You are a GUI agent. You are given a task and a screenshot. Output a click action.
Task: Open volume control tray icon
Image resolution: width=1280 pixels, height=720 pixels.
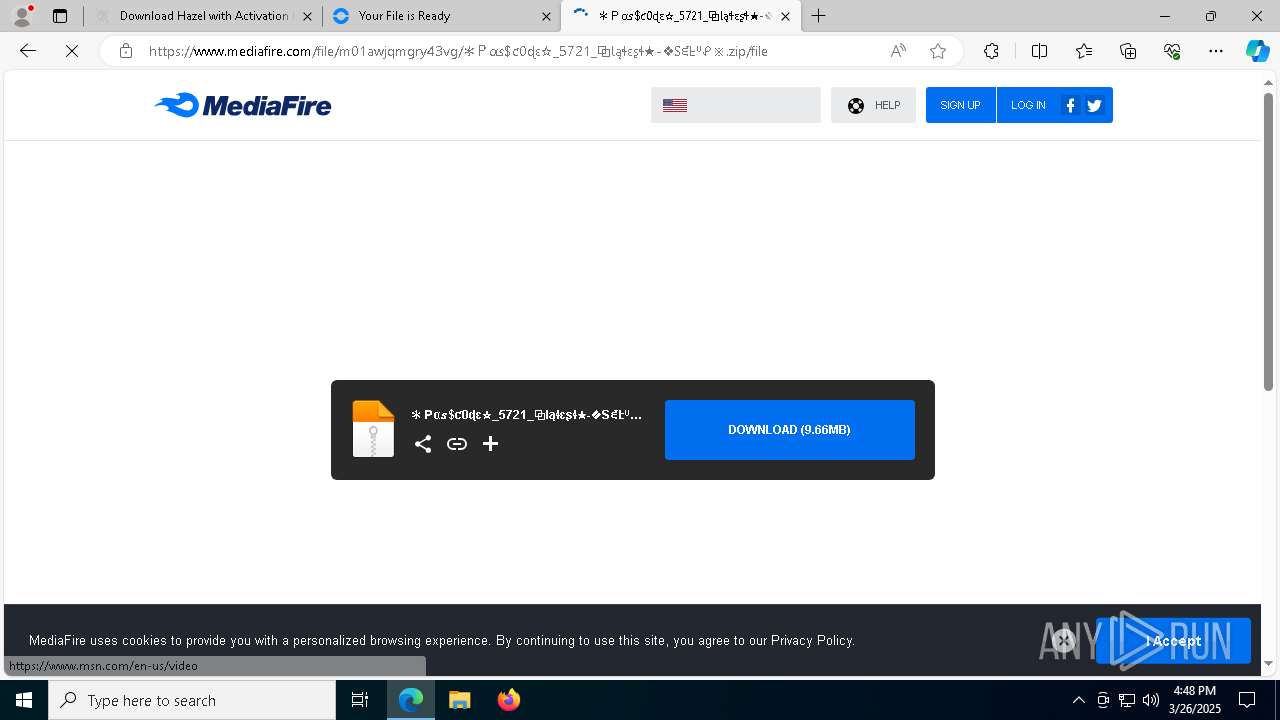click(1151, 700)
